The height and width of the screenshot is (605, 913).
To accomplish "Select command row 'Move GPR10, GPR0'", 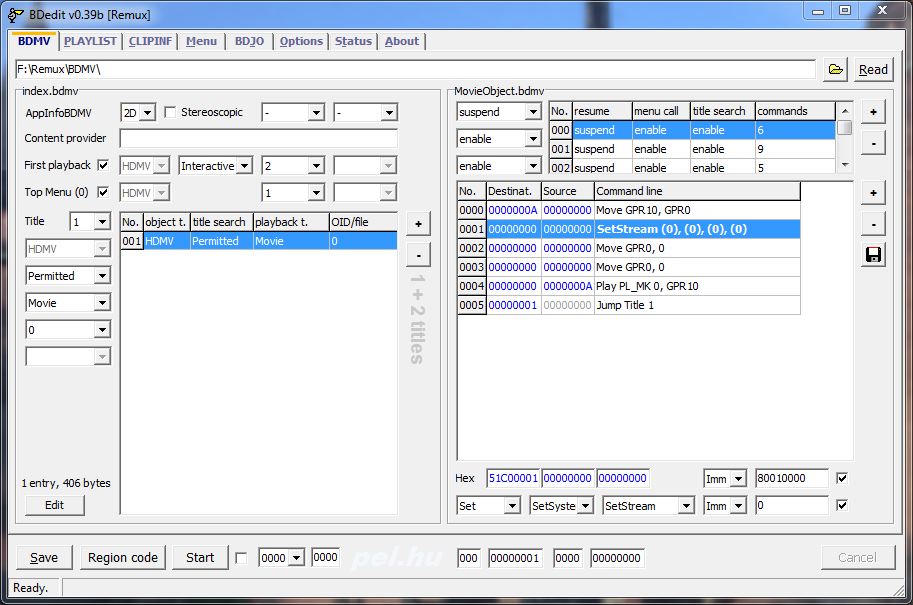I will pos(629,210).
